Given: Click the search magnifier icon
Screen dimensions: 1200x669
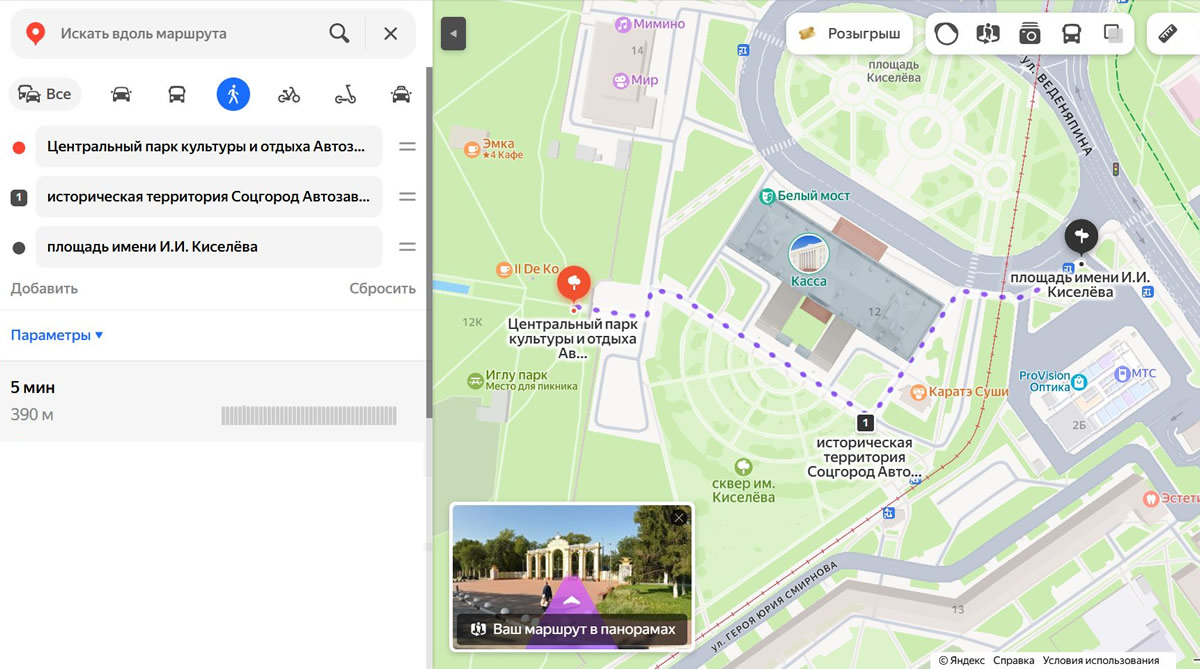Looking at the screenshot, I should click(x=339, y=34).
